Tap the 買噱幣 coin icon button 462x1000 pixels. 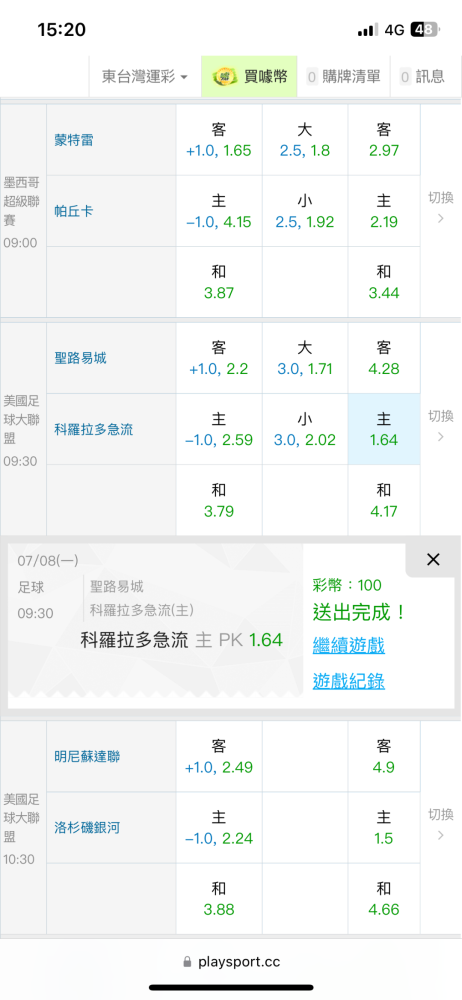tap(250, 77)
